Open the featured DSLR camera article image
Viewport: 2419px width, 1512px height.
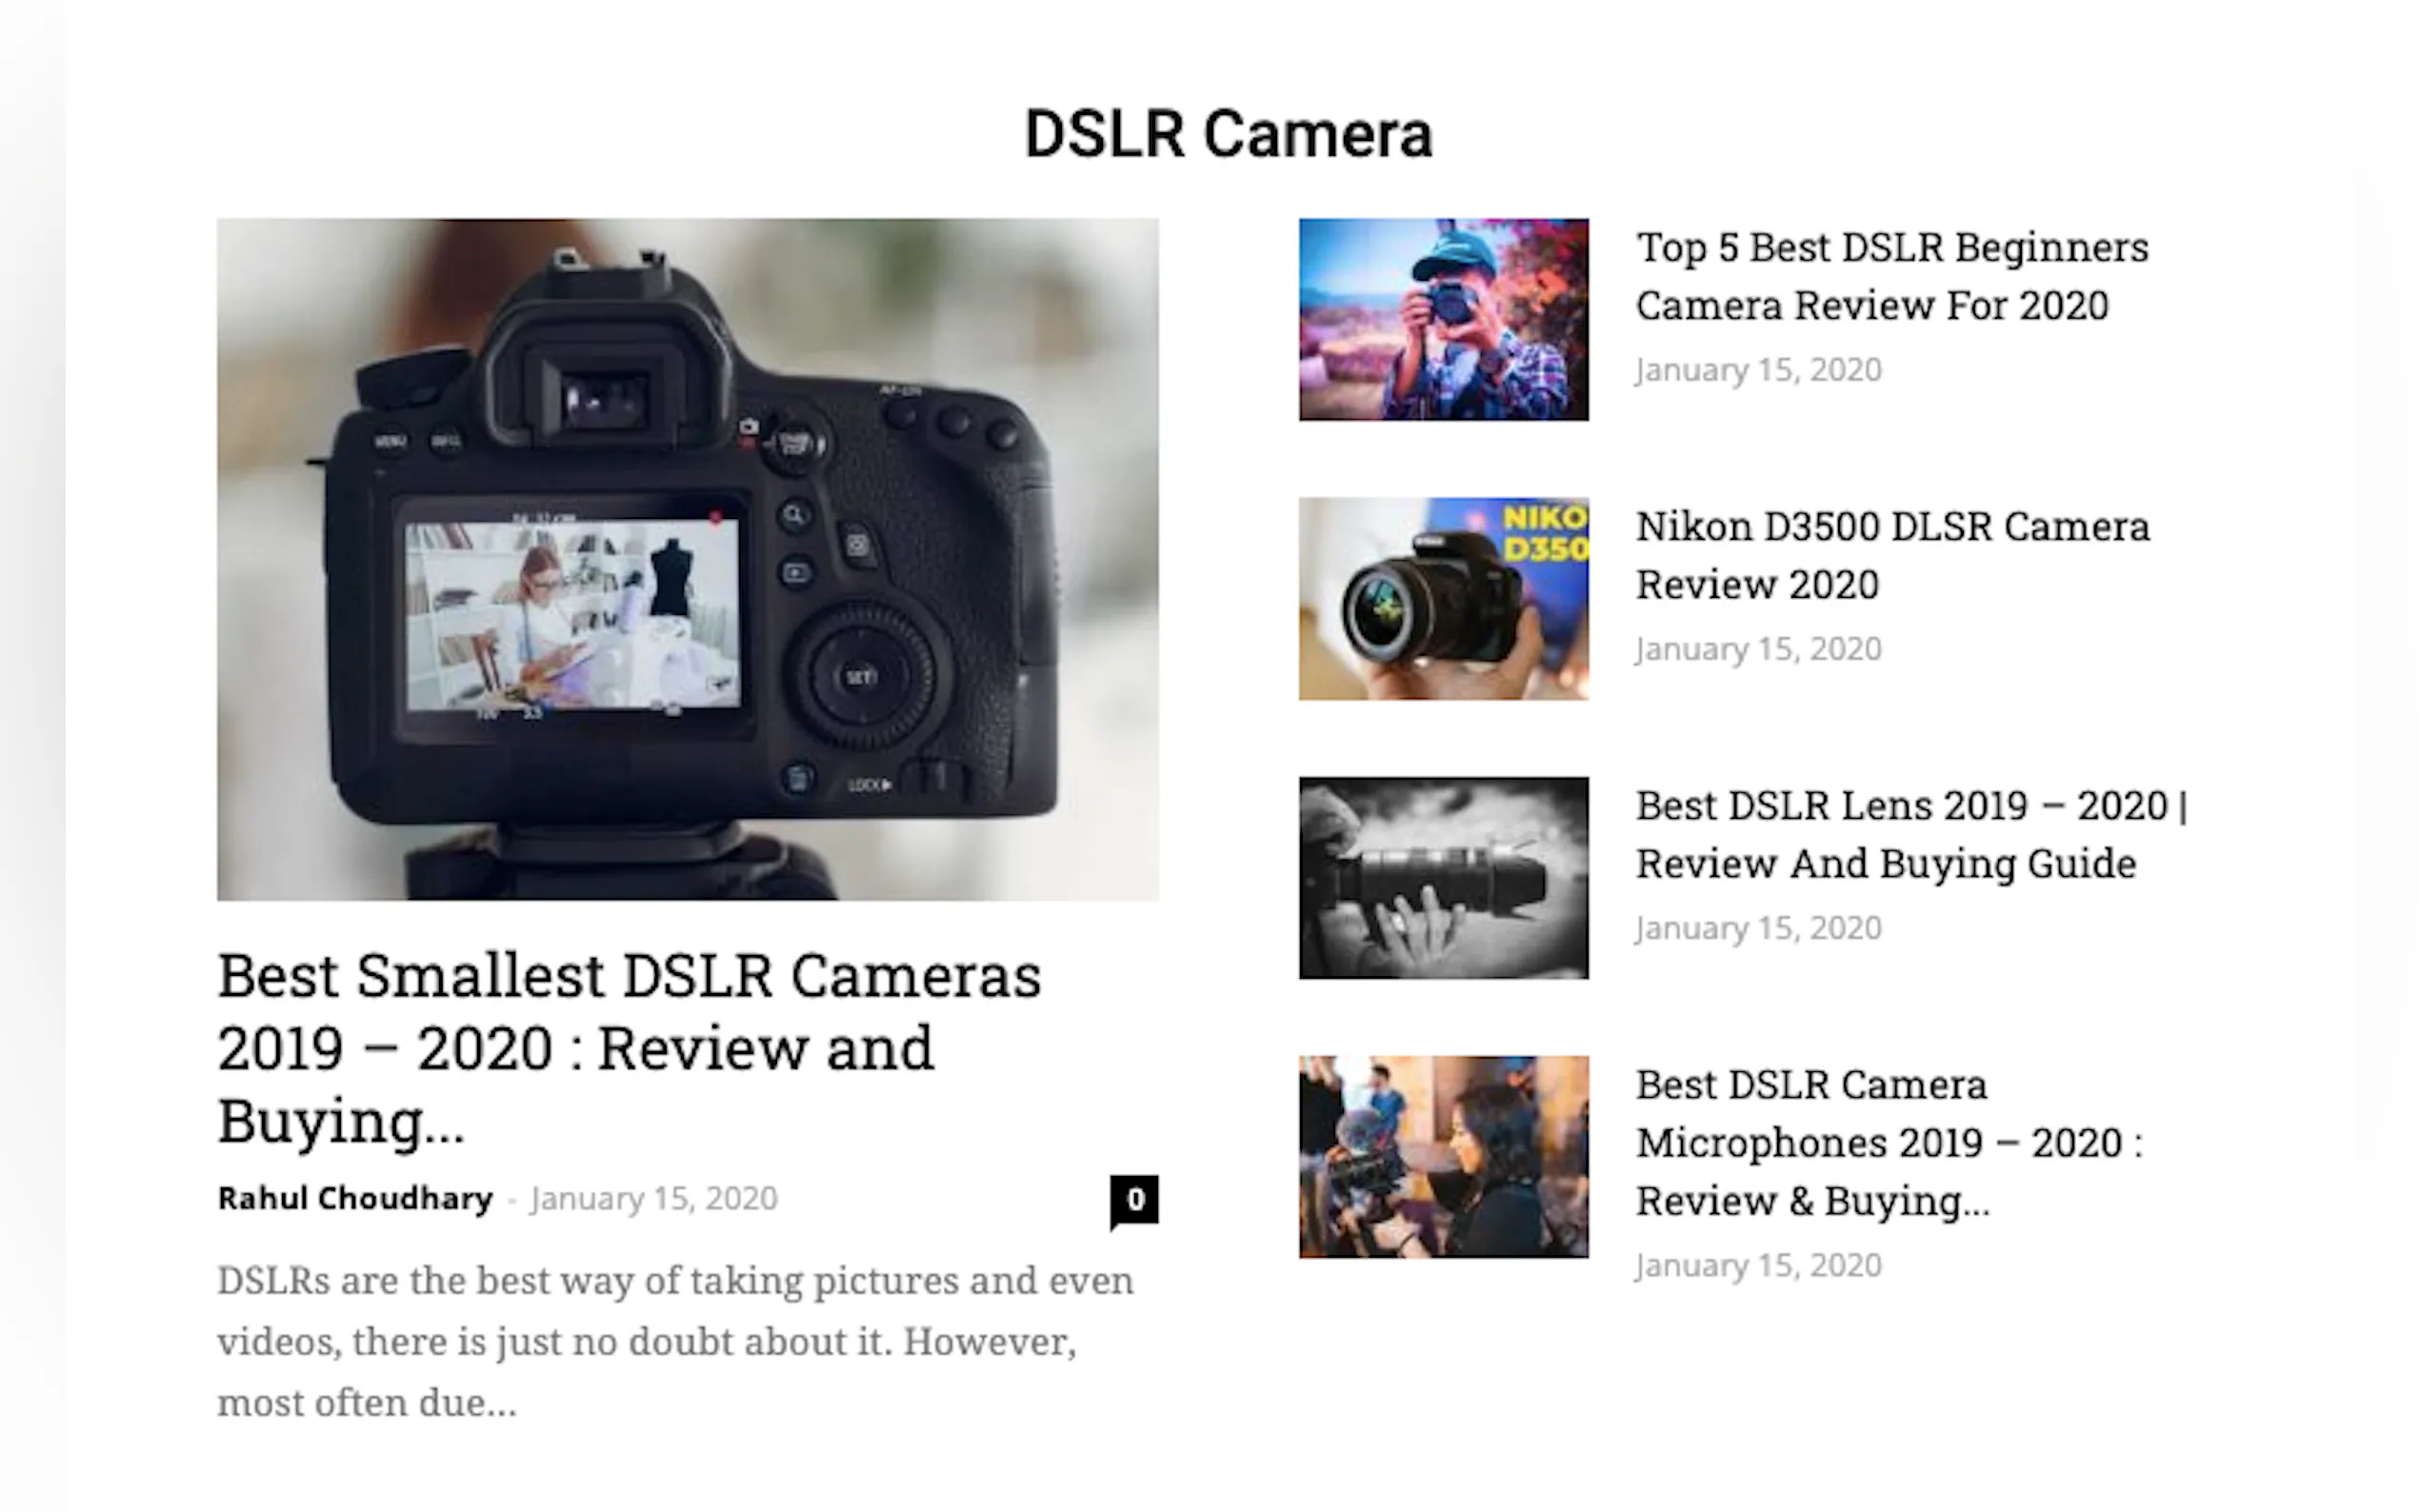pos(688,559)
